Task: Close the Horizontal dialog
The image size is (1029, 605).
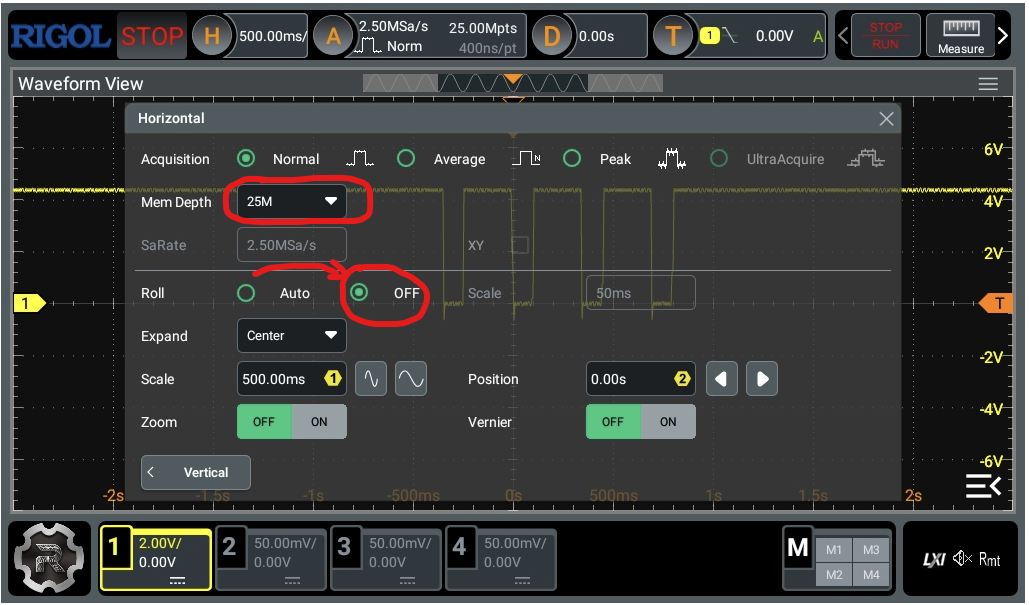Action: pos(886,119)
